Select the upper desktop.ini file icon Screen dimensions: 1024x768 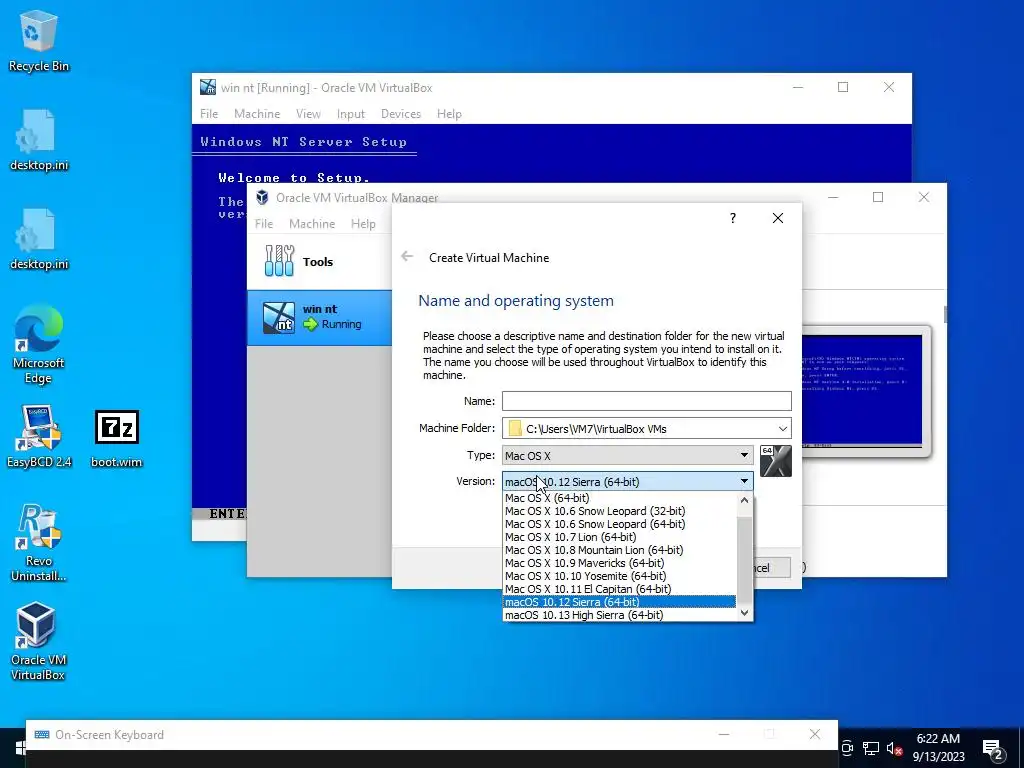38,140
